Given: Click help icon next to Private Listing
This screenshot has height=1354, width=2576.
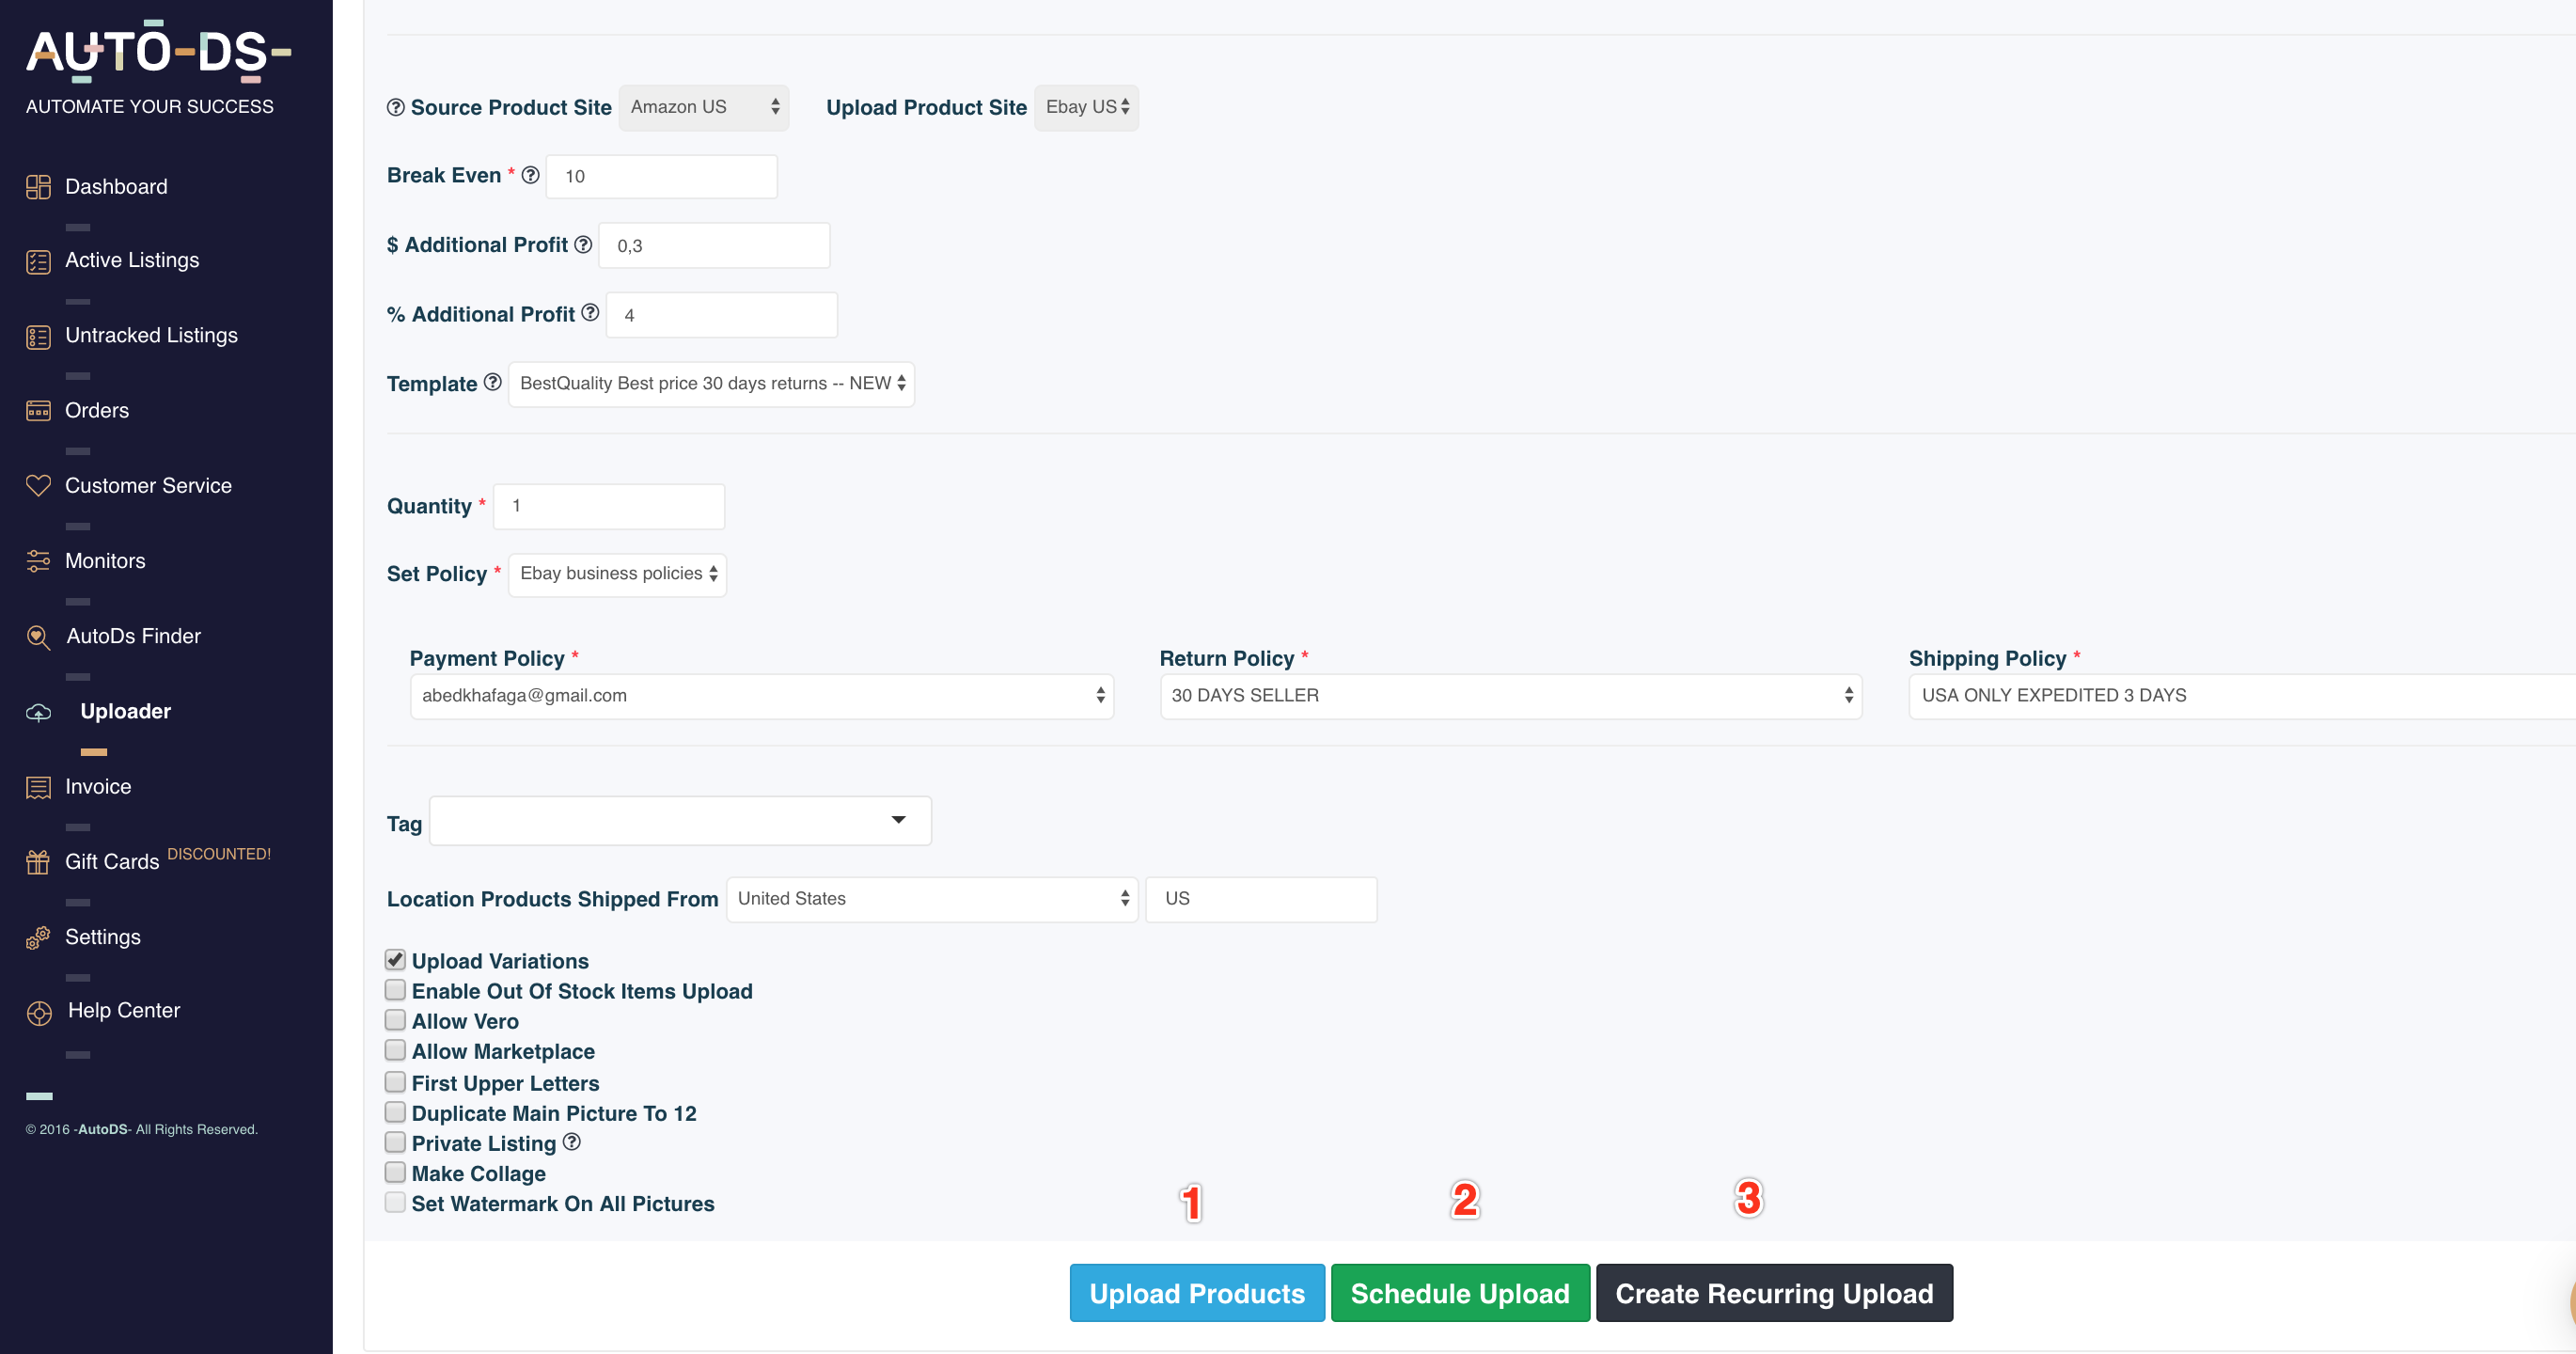Looking at the screenshot, I should pyautogui.click(x=571, y=1141).
